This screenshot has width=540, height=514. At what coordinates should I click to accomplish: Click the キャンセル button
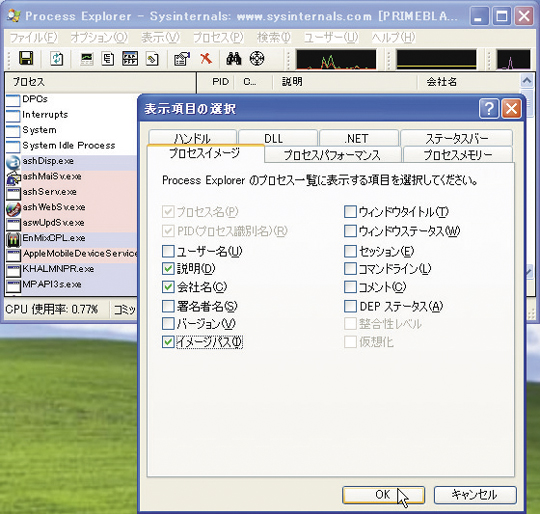(475, 495)
